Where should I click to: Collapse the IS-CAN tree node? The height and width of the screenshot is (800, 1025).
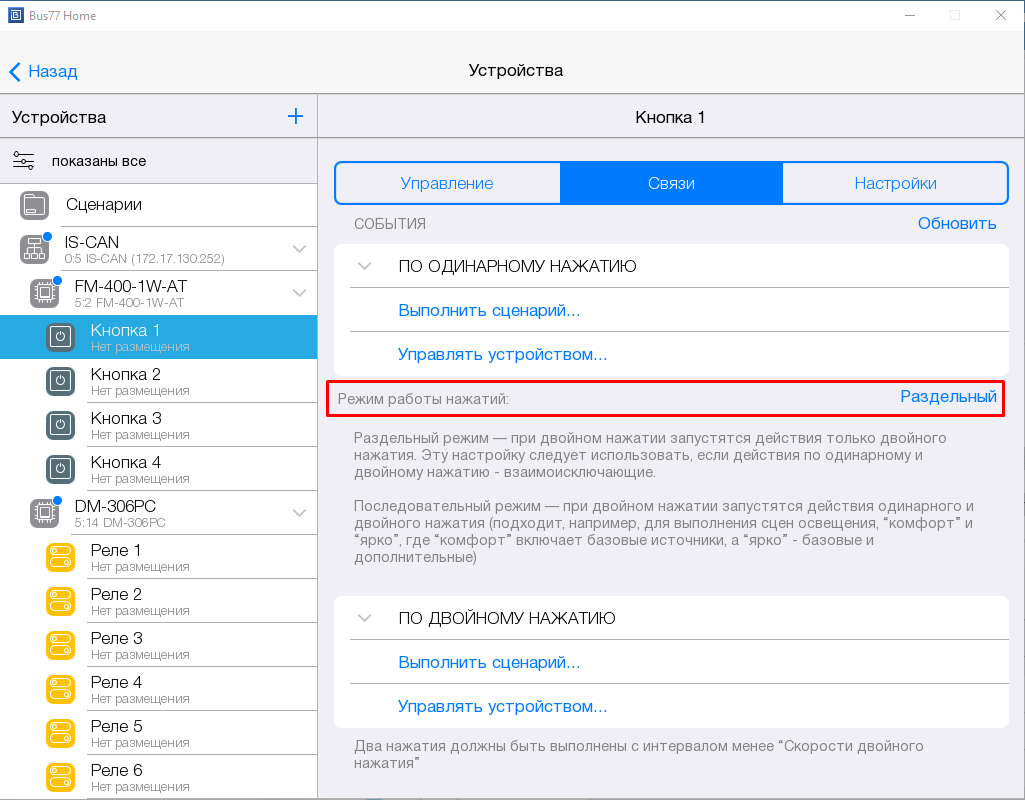tap(299, 249)
